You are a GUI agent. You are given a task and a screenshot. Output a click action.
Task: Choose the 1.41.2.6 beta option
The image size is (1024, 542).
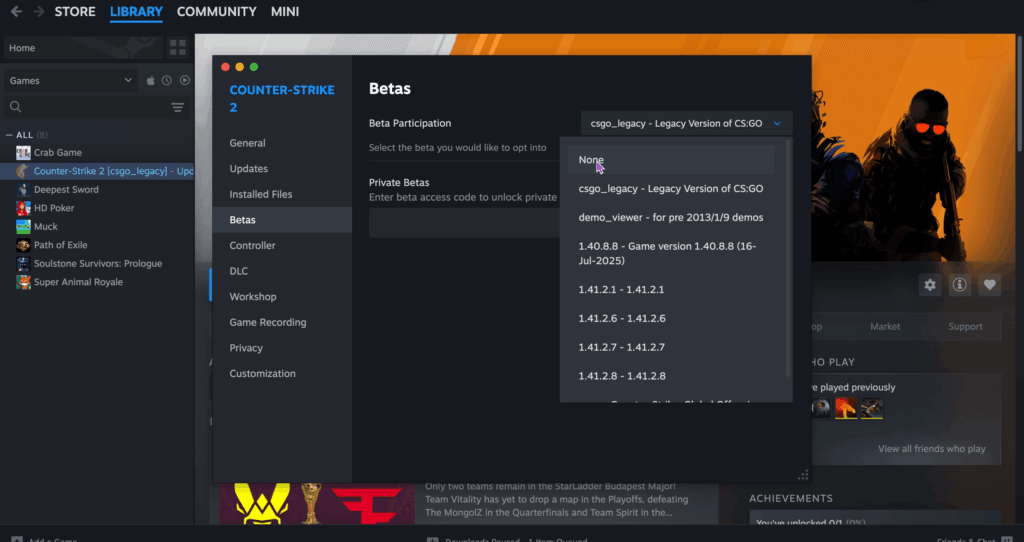(x=671, y=319)
